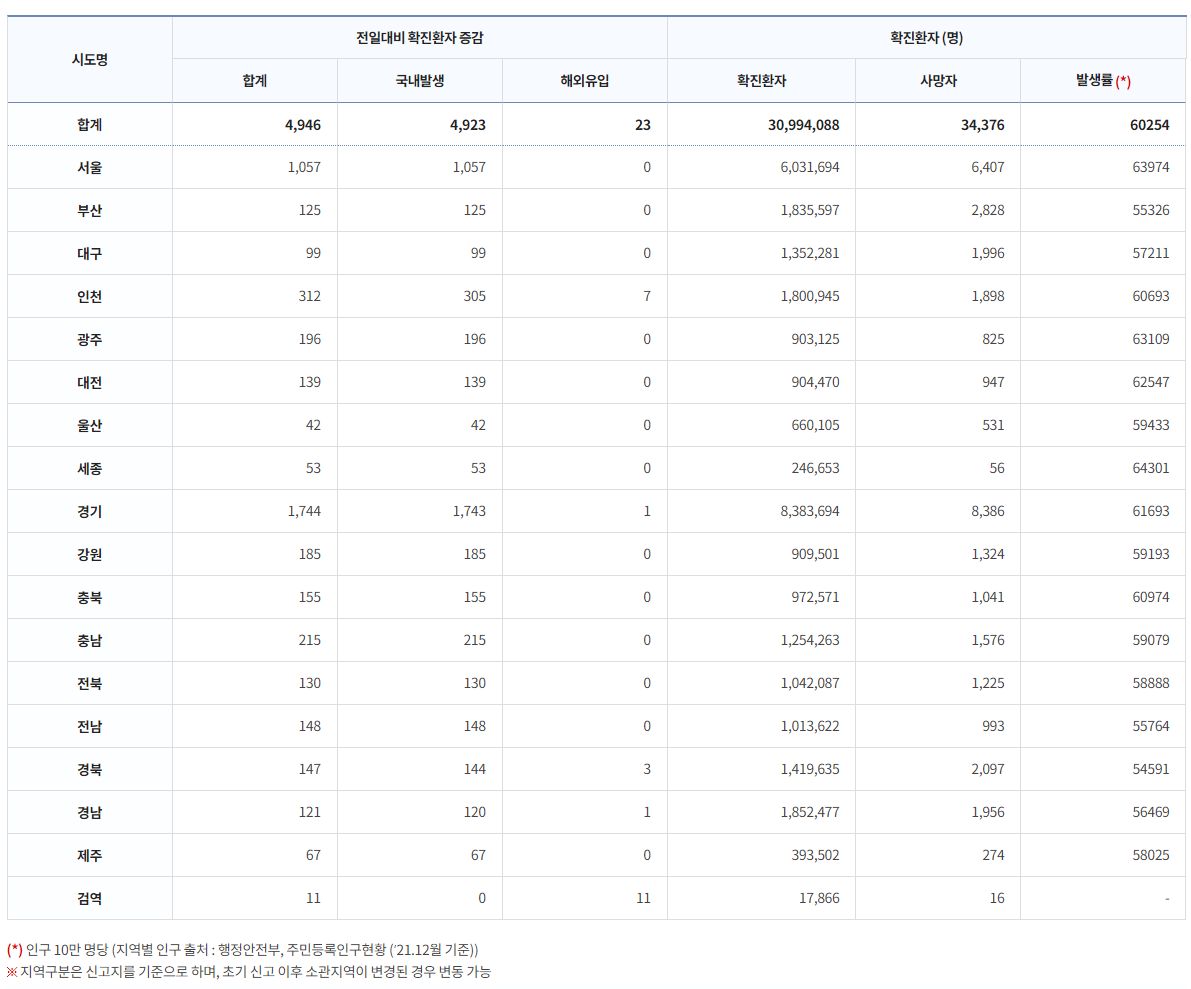
Task: Click Jeonbuk's confirmed count 1,042,087
Action: 810,683
